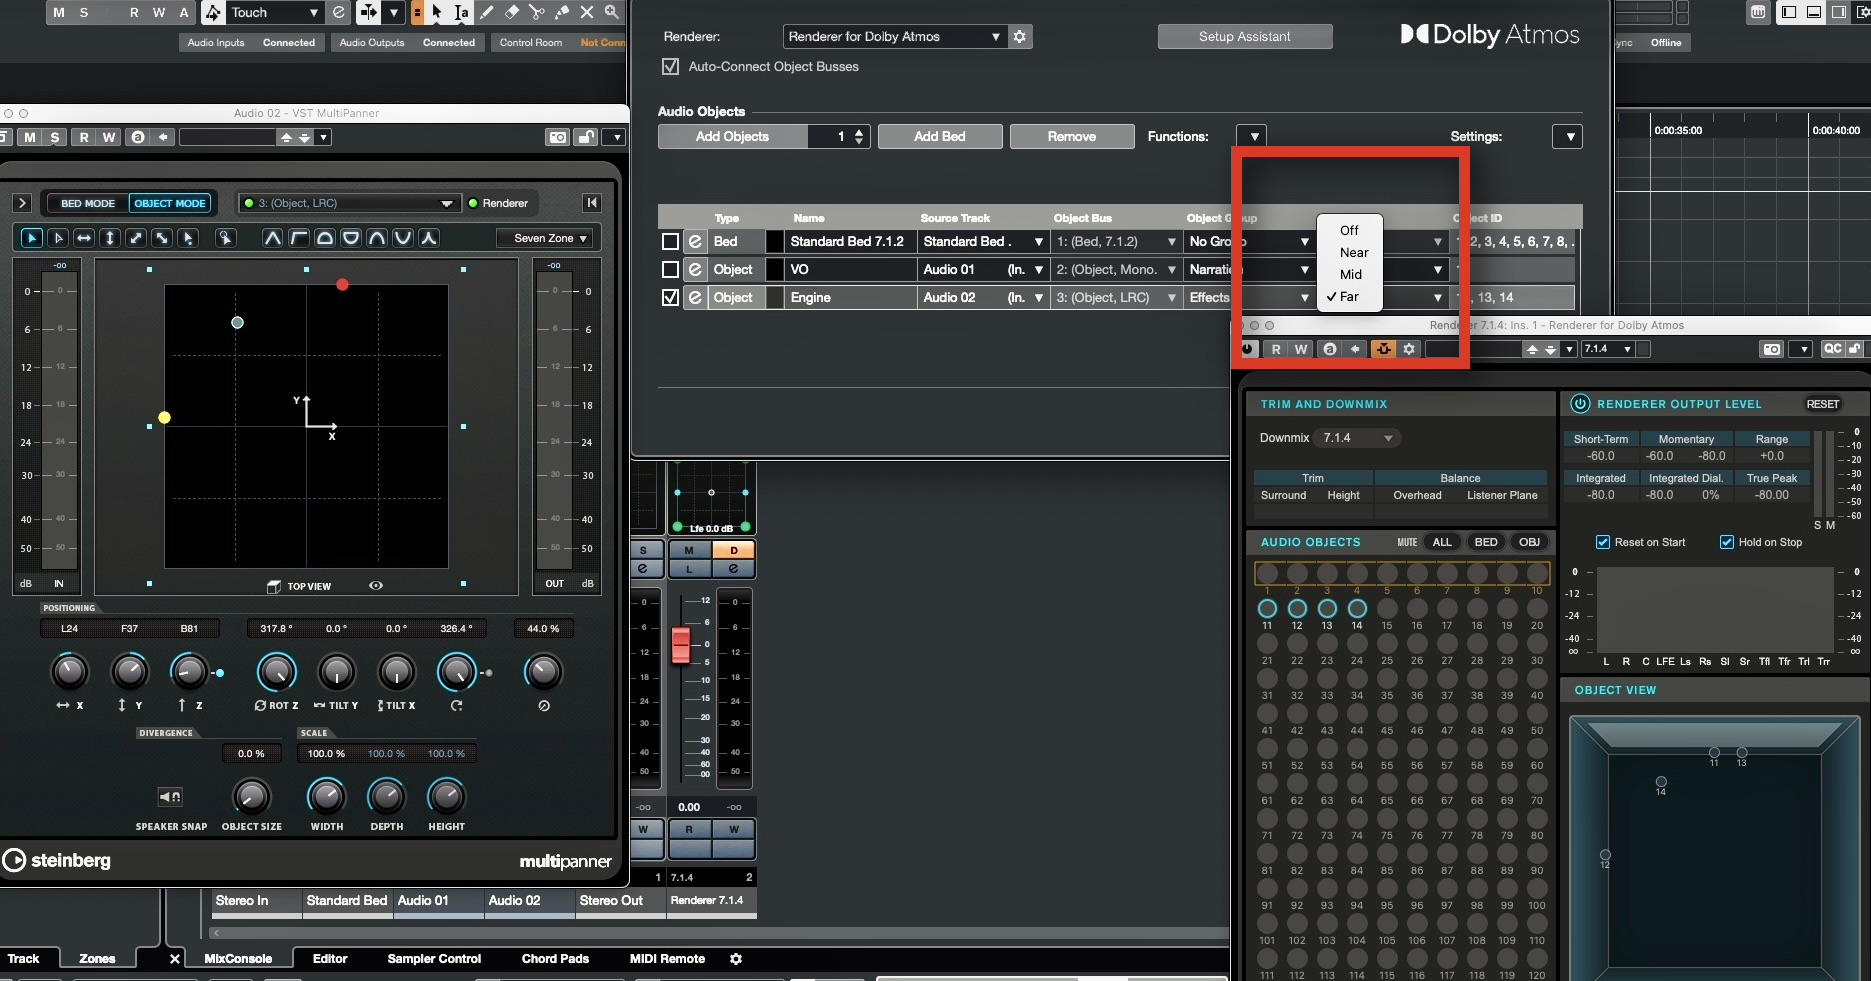The image size is (1871, 981).
Task: Open Source Track dropdown for Audio 02
Action: (984, 298)
